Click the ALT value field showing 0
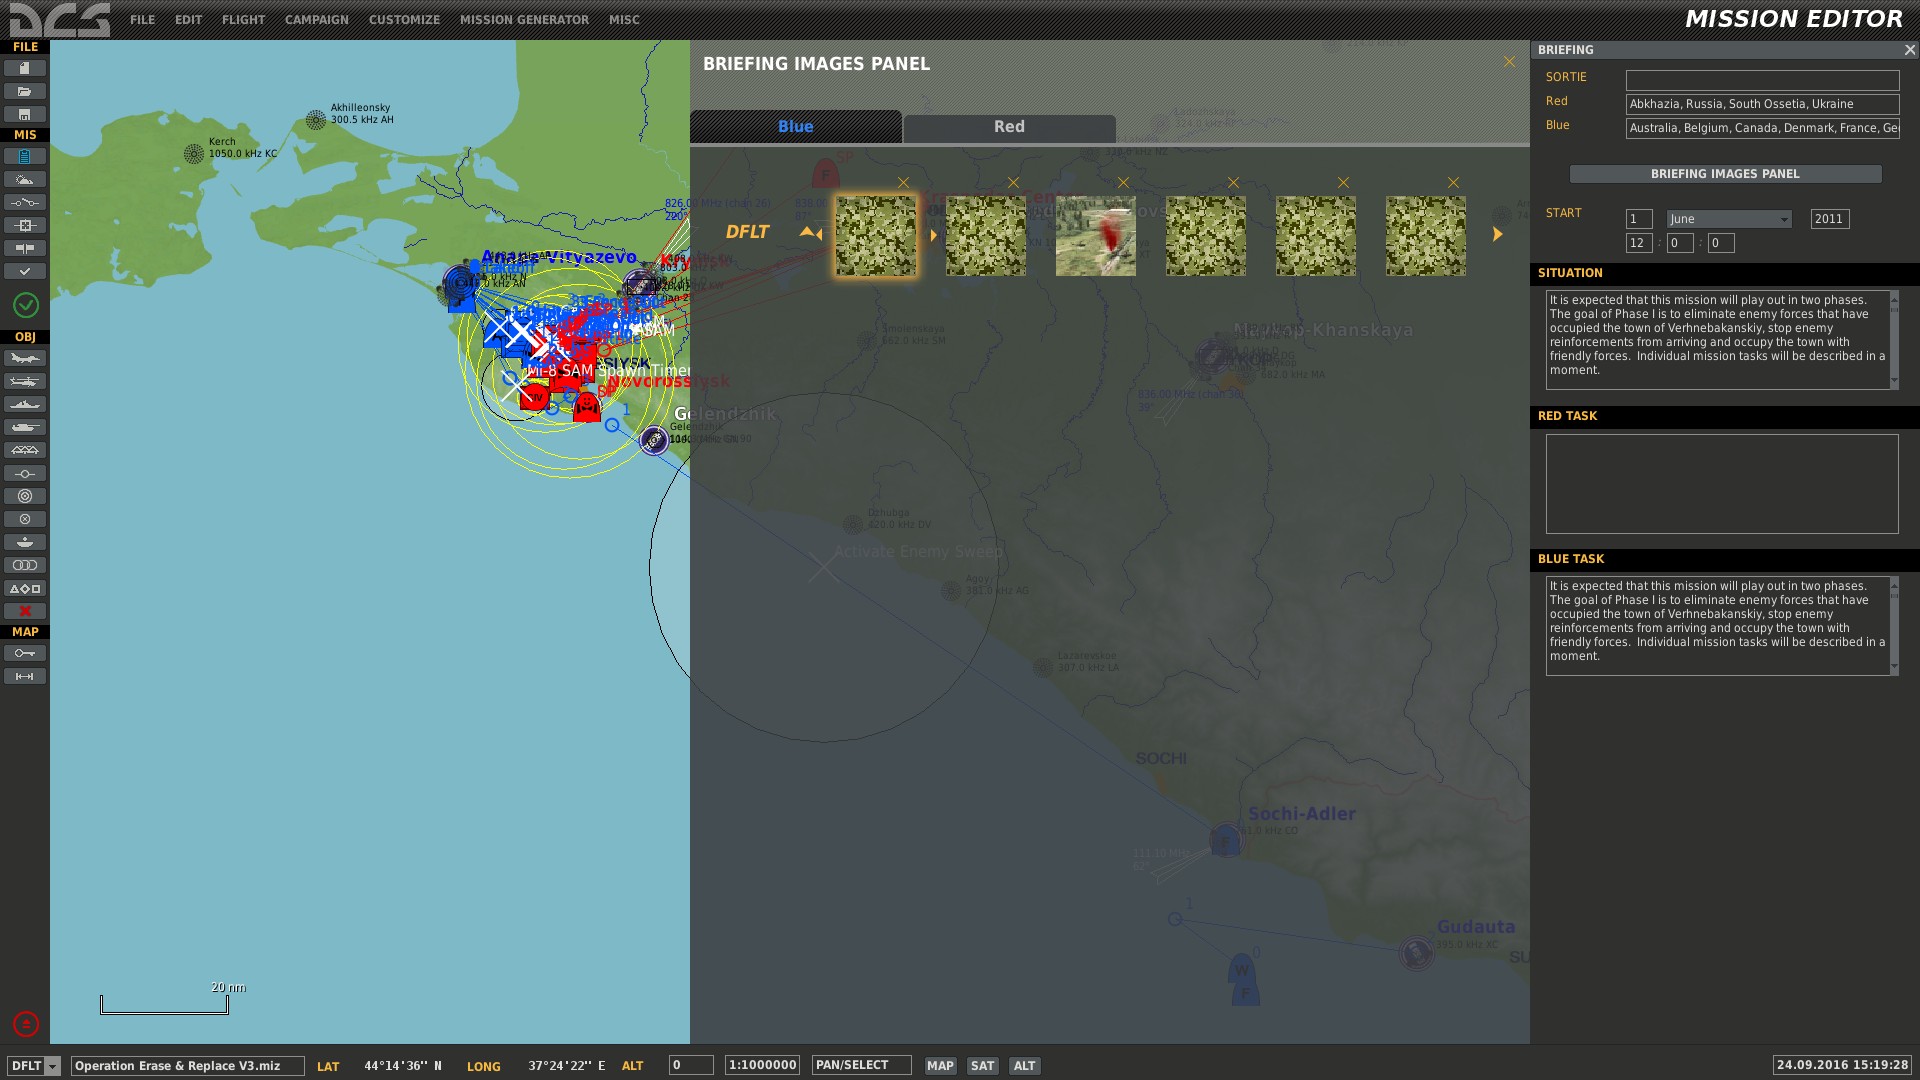Viewport: 1920px width, 1080px height. click(x=691, y=1066)
